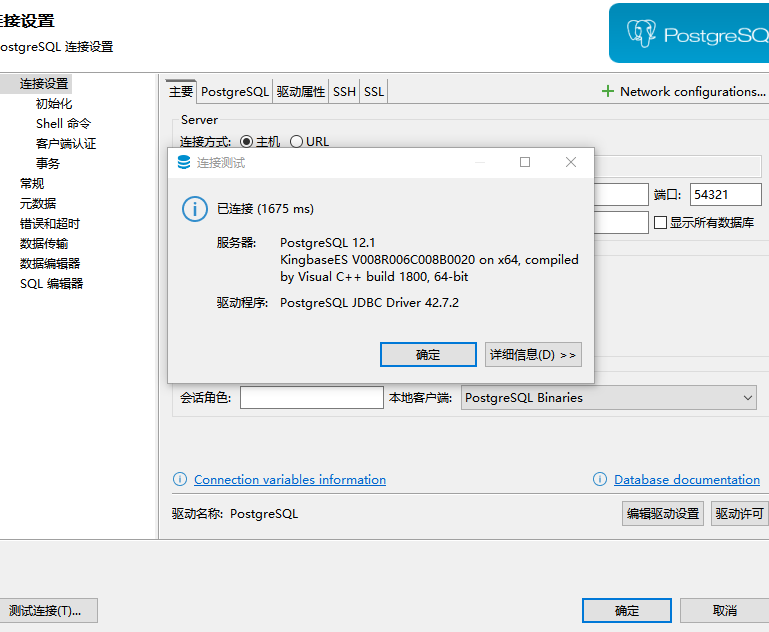This screenshot has height=632, width=769.
Task: Click the info icon beside Database documentation
Action: coord(600,480)
